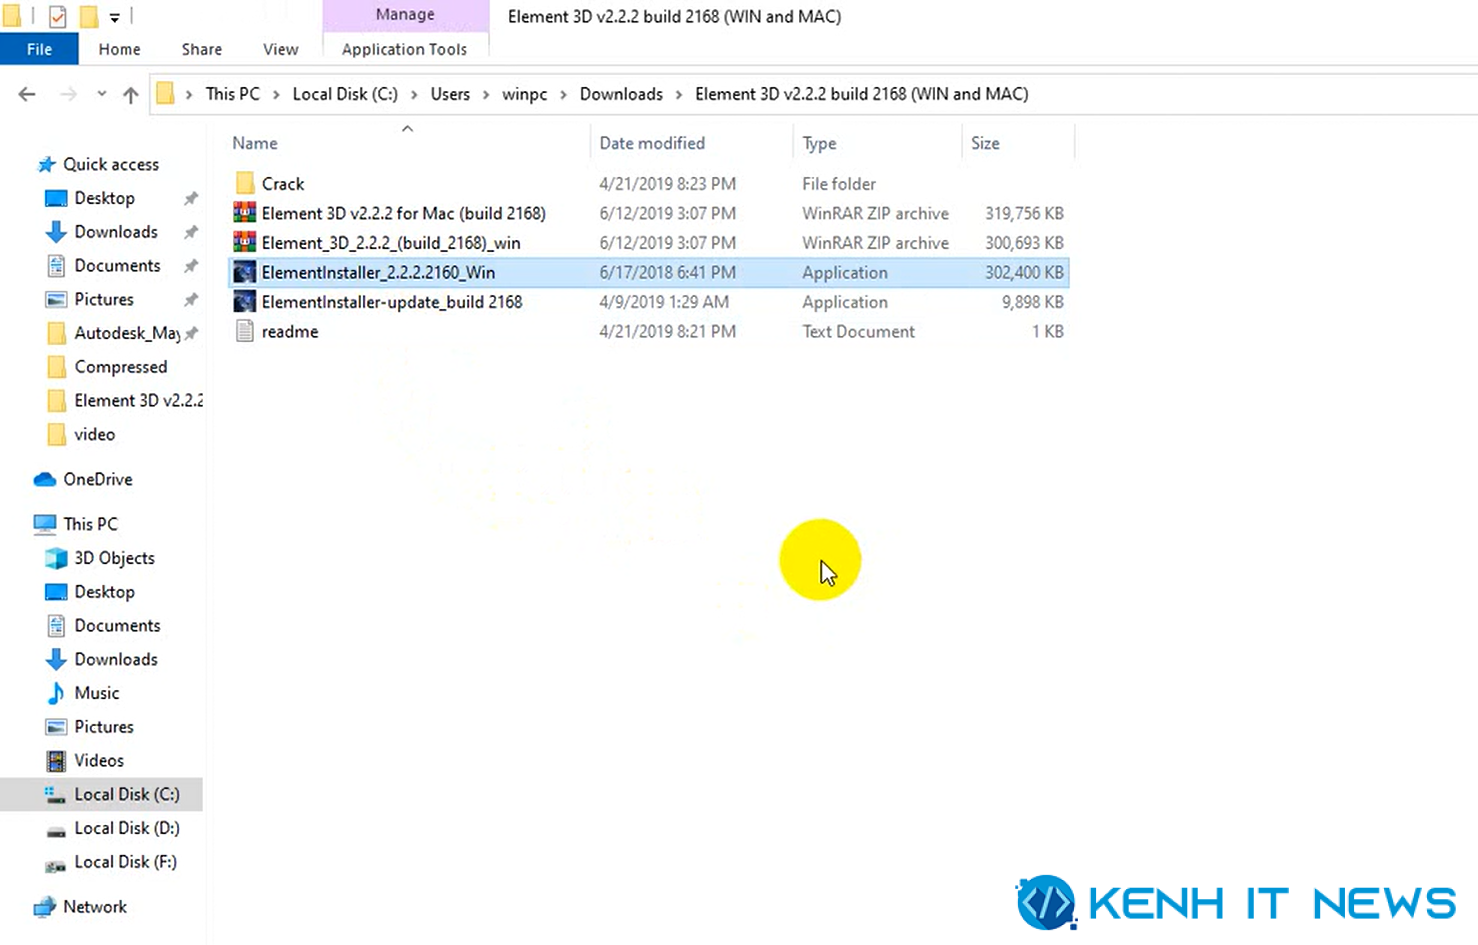The height and width of the screenshot is (945, 1478).
Task: Select the readme file name
Action: click(290, 331)
